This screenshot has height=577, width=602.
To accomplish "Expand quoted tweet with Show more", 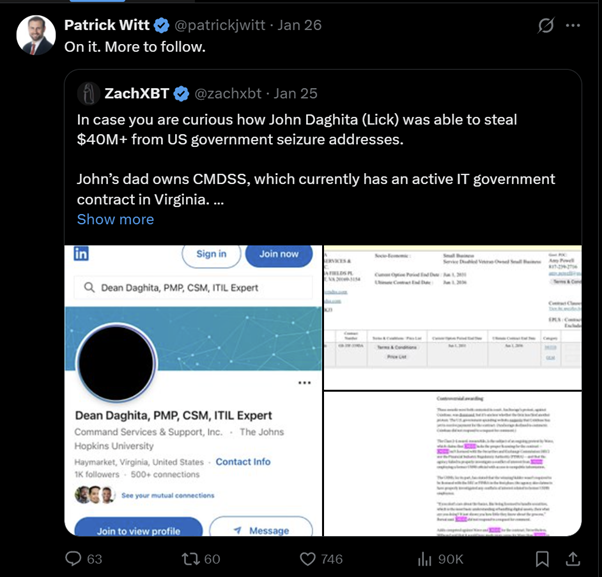I will pyautogui.click(x=115, y=219).
